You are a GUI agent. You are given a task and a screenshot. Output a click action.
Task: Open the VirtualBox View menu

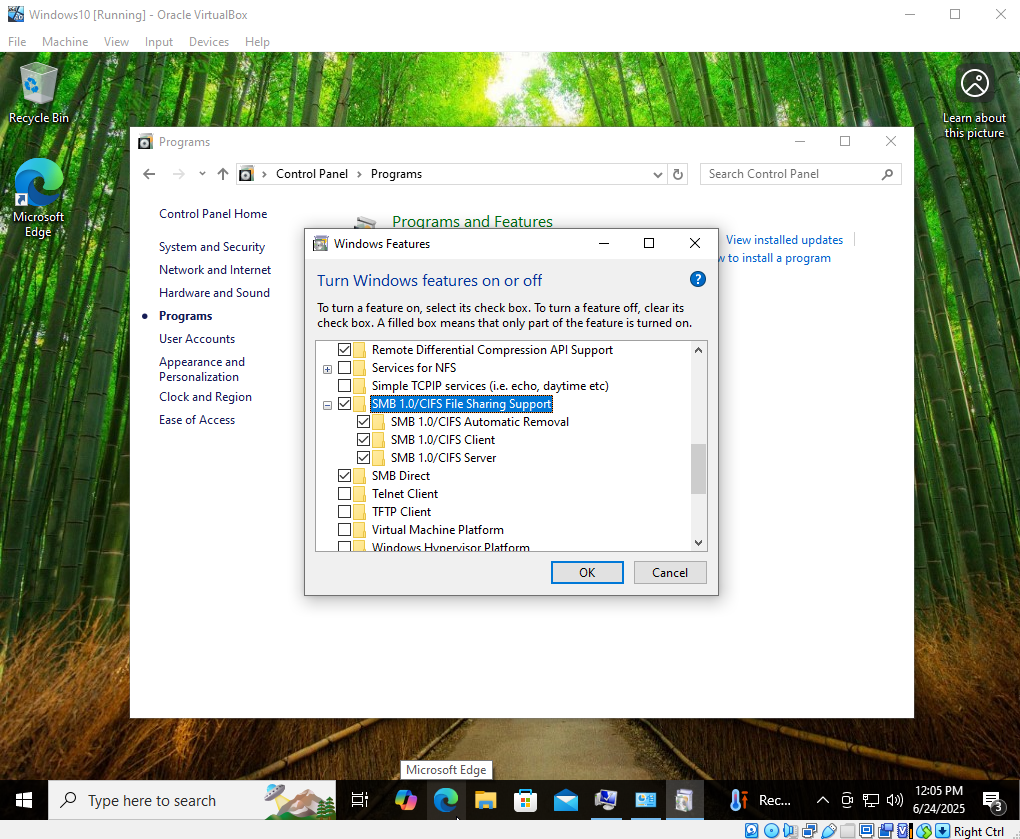click(x=116, y=42)
